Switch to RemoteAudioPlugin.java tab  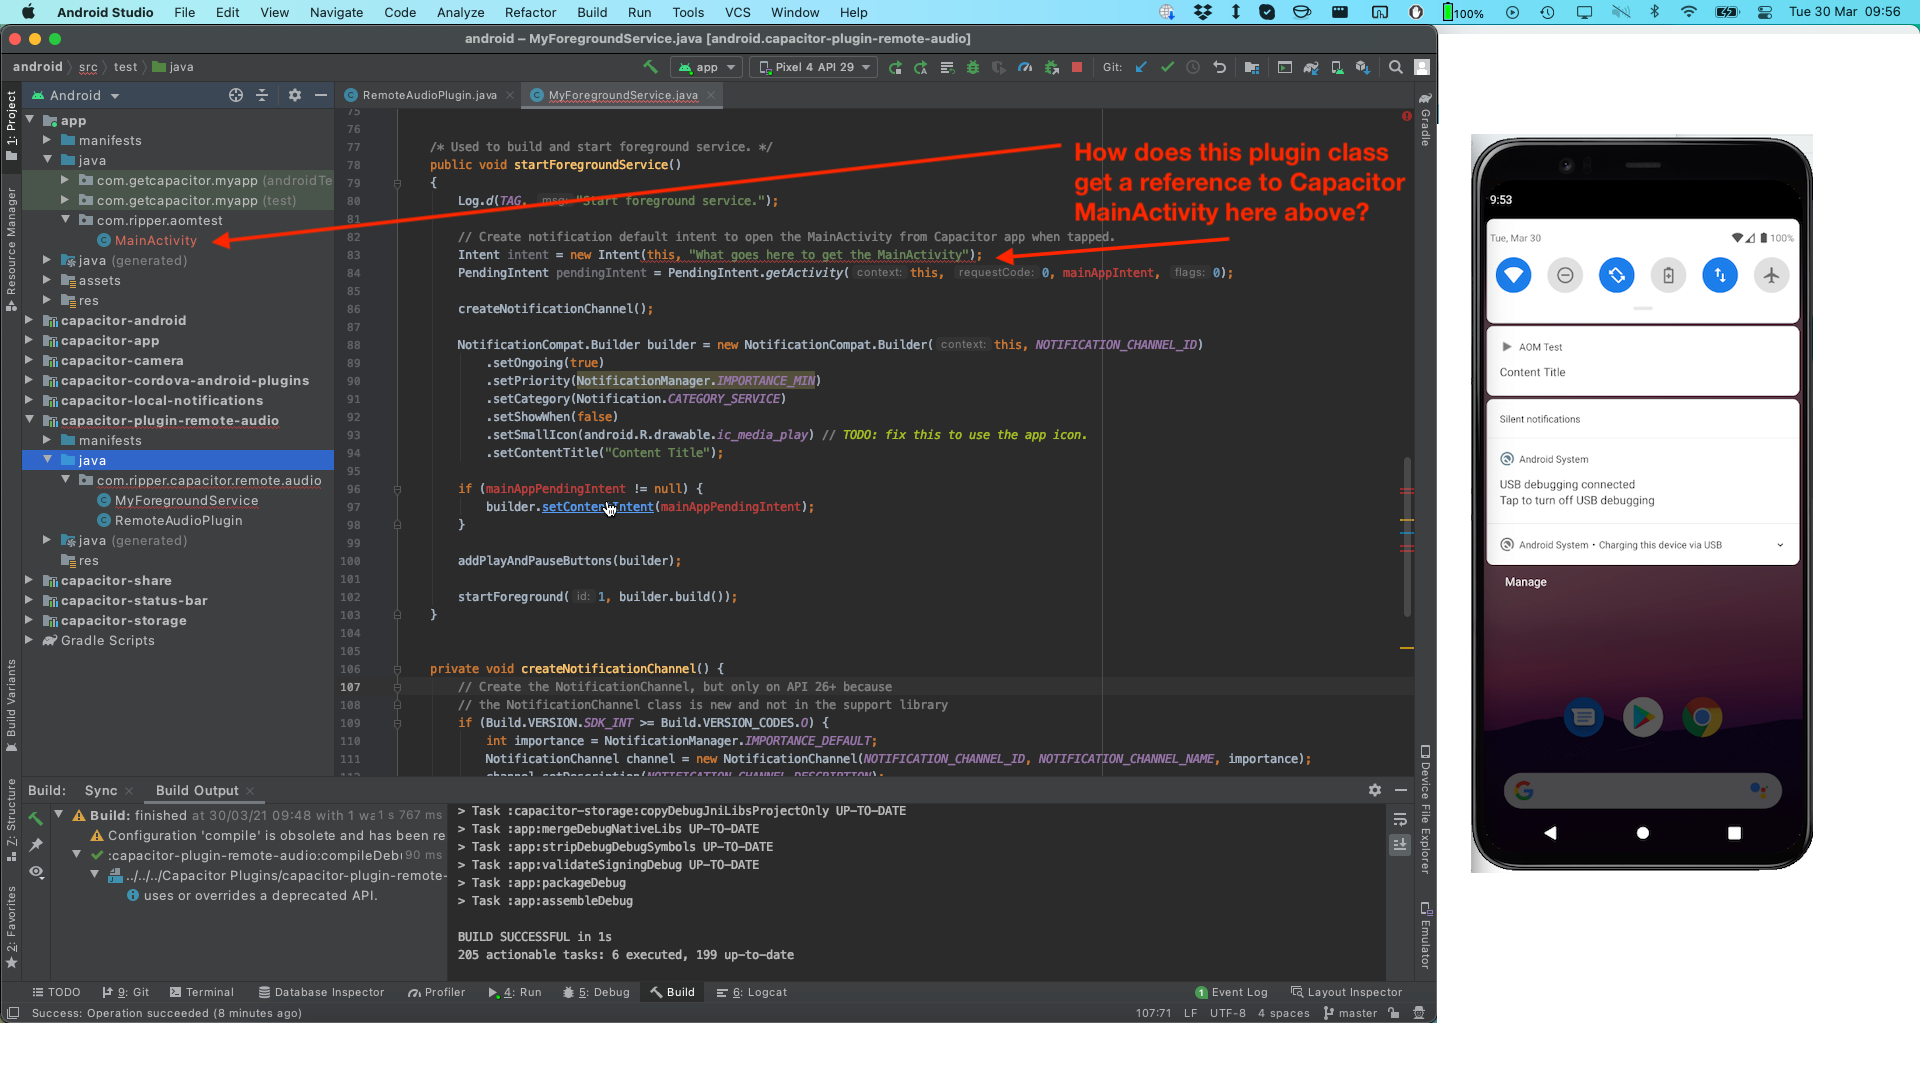pyautogui.click(x=428, y=95)
